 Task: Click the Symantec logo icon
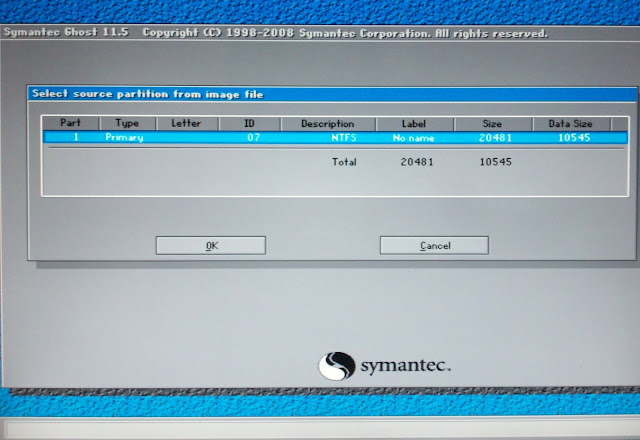pyautogui.click(x=337, y=366)
